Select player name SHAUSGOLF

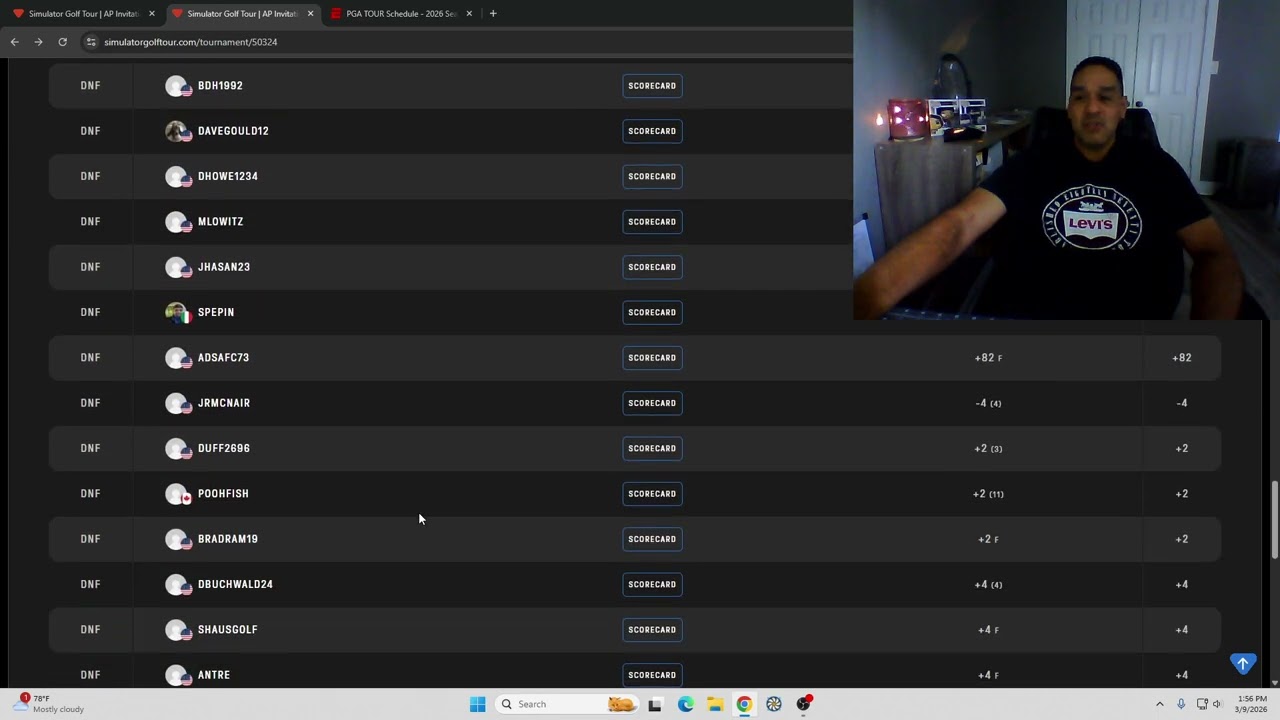(x=228, y=630)
